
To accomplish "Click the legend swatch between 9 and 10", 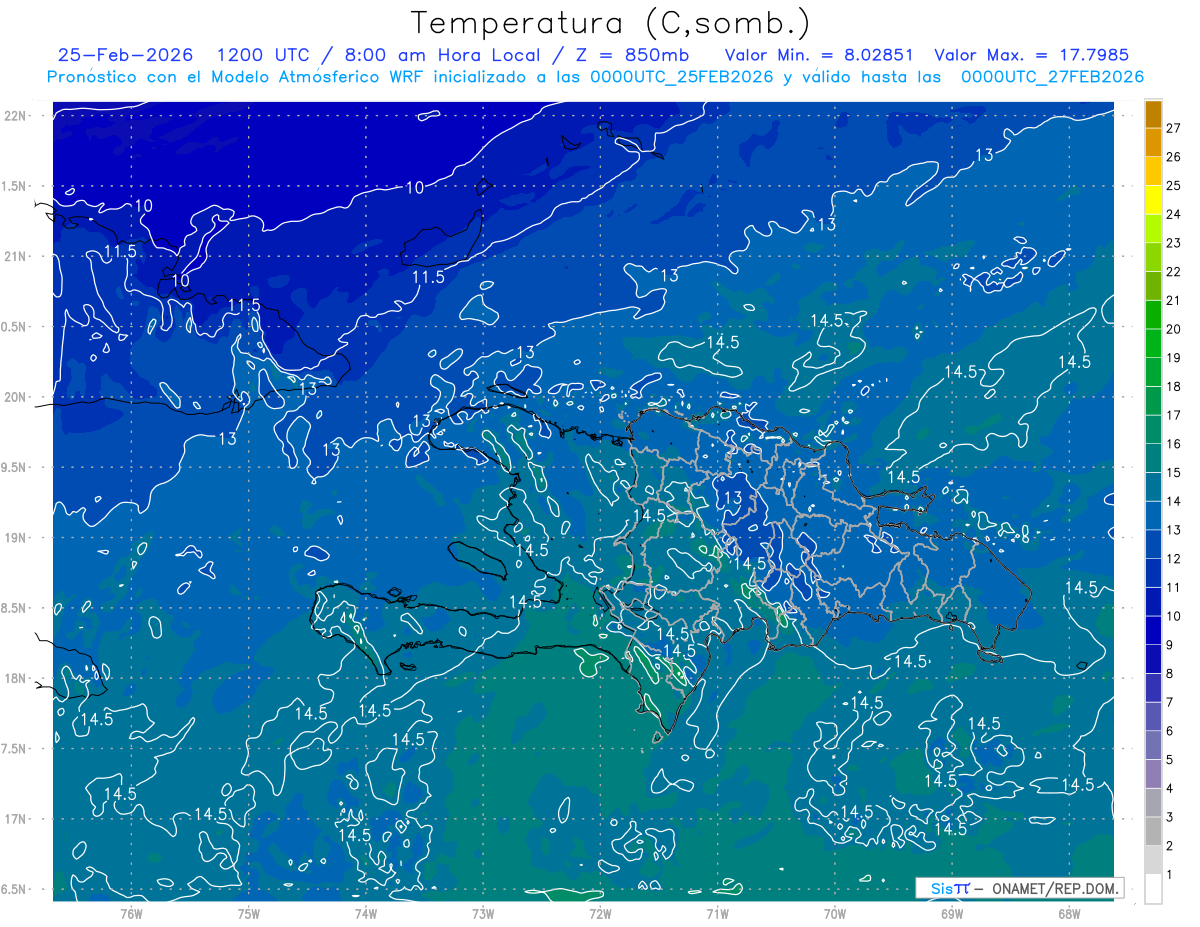I will (x=1153, y=631).
